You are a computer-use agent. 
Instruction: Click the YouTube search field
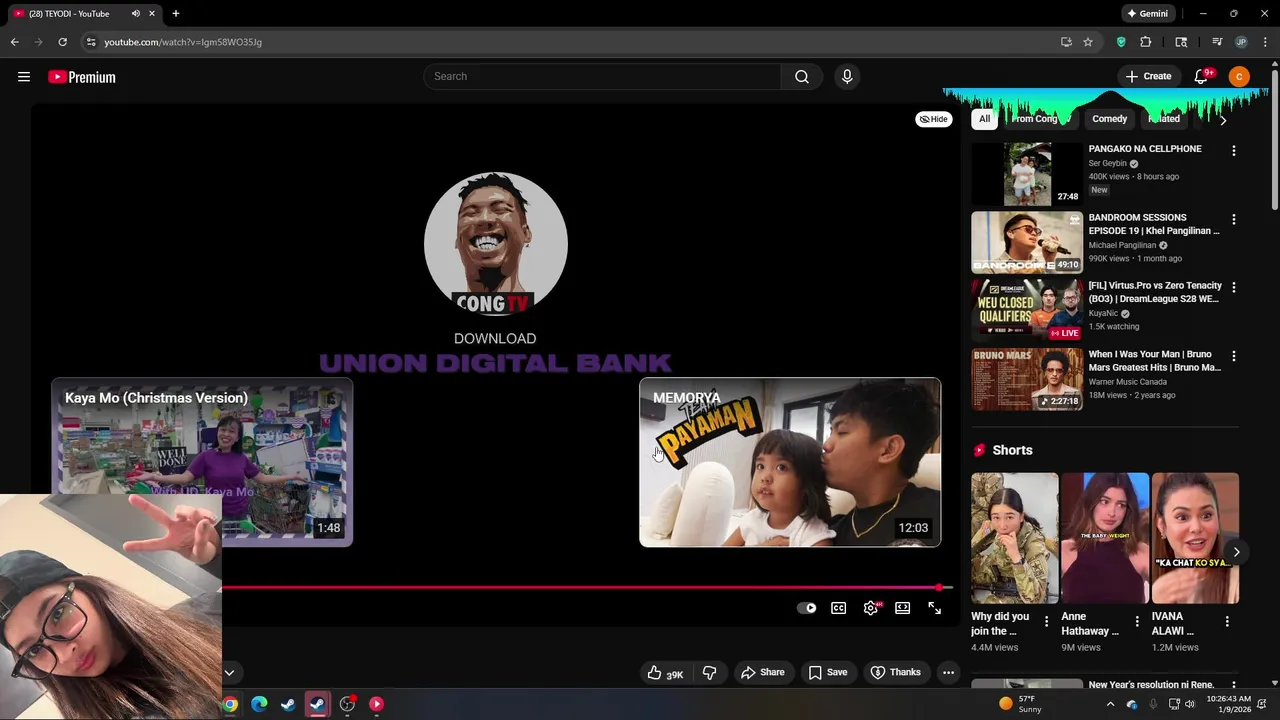click(x=602, y=77)
